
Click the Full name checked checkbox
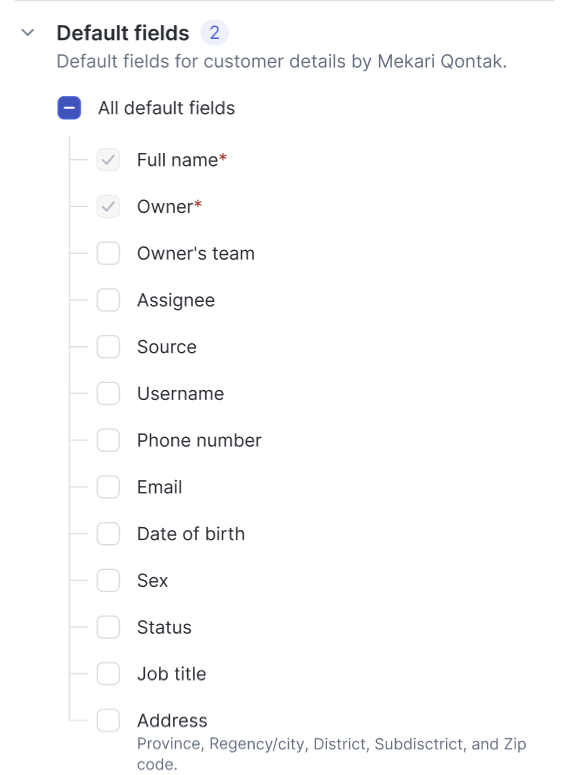108,160
